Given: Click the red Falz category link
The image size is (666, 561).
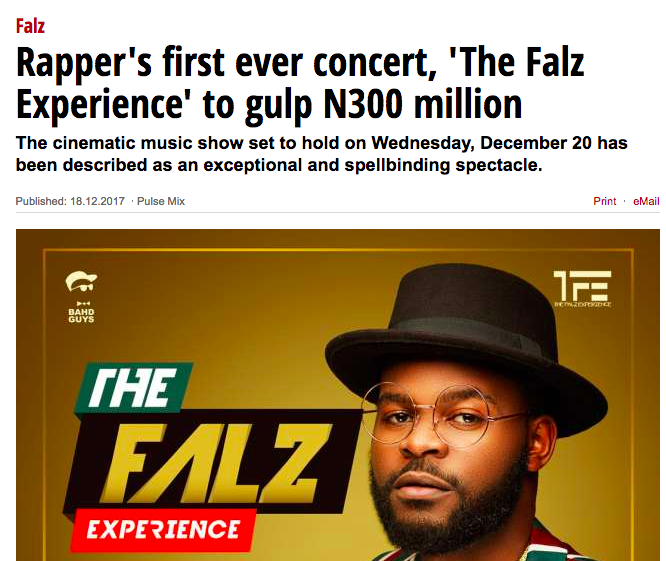Looking at the screenshot, I should tap(30, 26).
